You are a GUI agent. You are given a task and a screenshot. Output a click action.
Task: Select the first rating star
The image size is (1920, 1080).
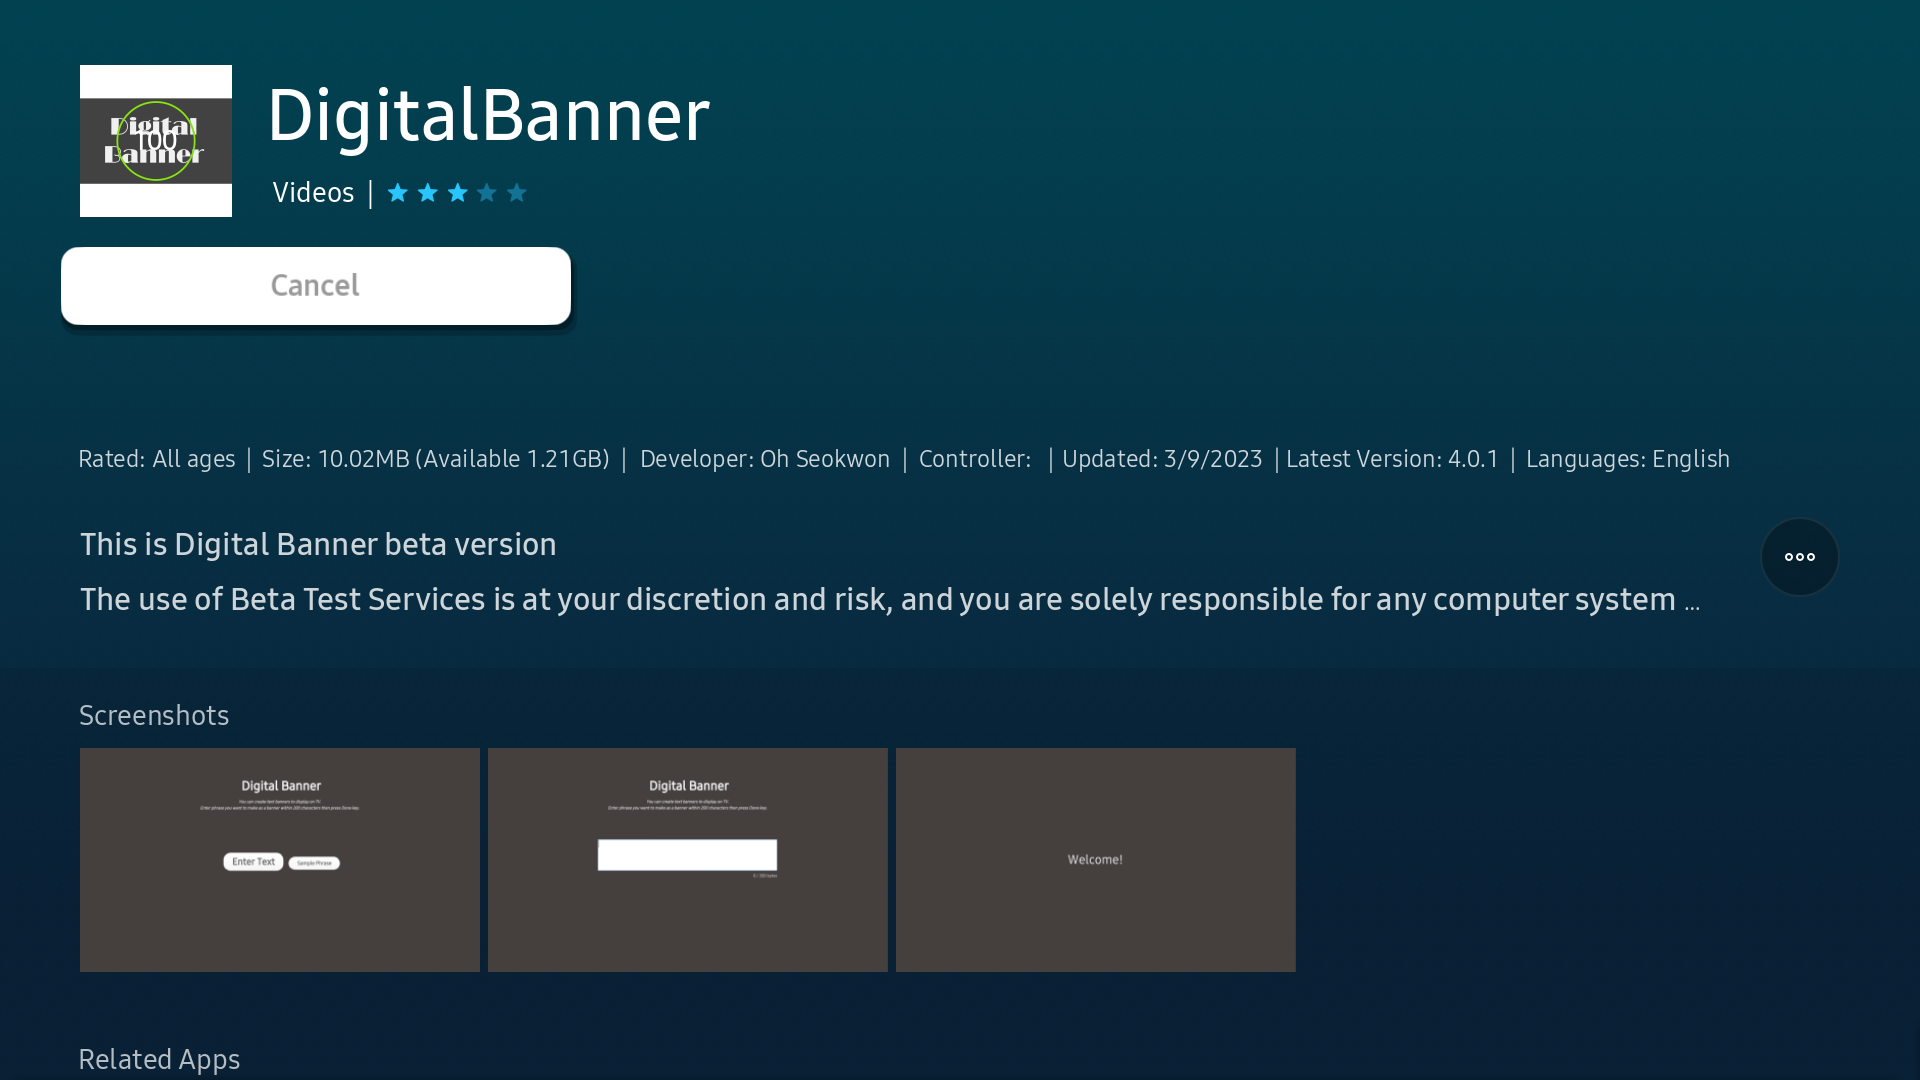398,192
